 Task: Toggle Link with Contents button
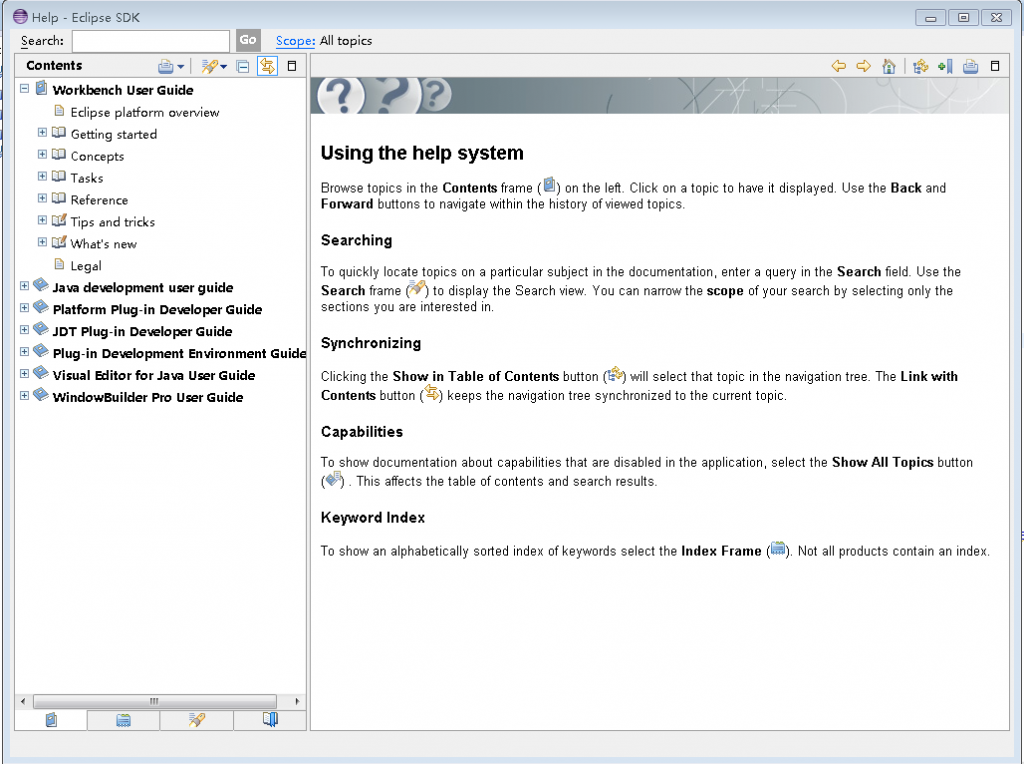pos(267,66)
